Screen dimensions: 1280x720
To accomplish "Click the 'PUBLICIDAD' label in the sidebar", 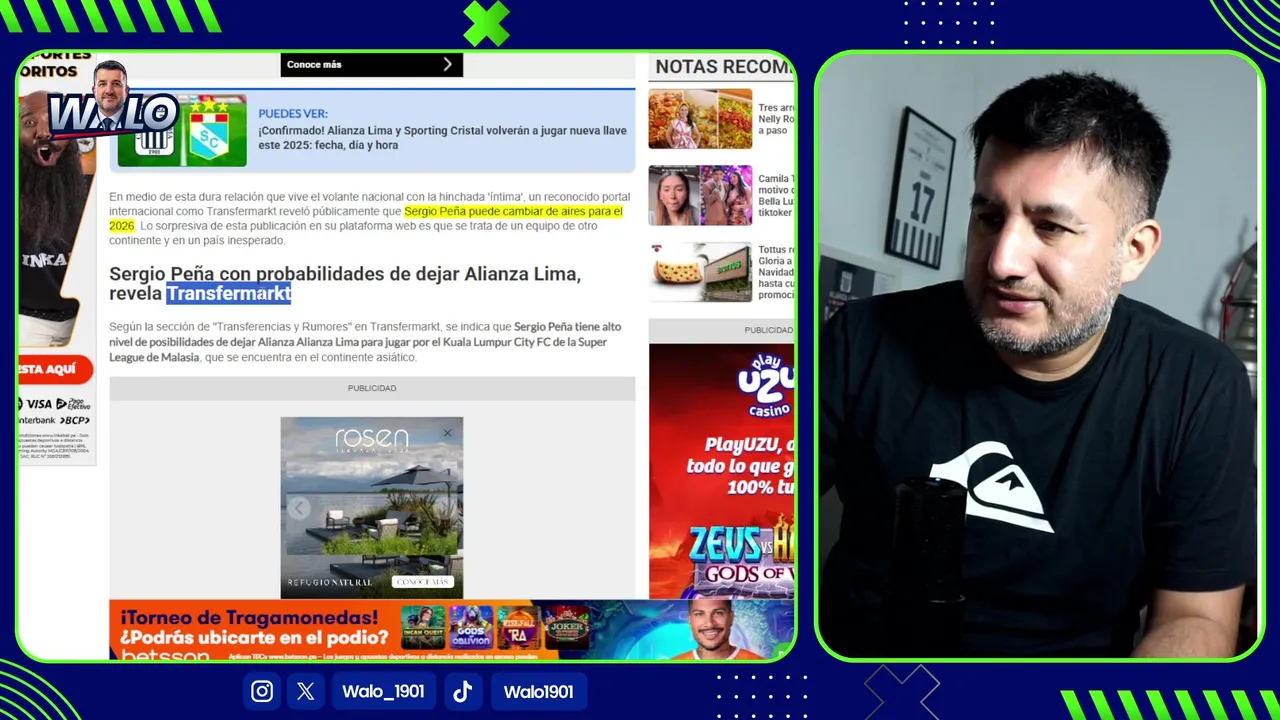I will [768, 330].
